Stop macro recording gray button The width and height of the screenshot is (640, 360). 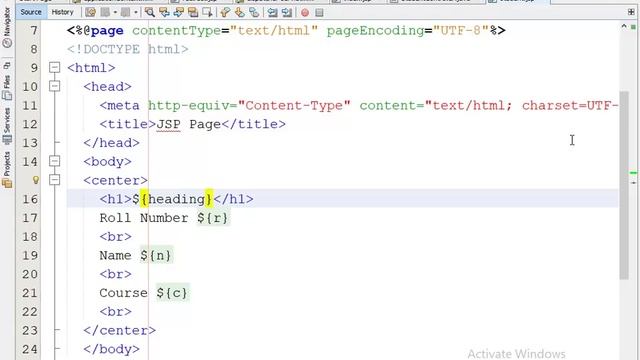(x=319, y=13)
